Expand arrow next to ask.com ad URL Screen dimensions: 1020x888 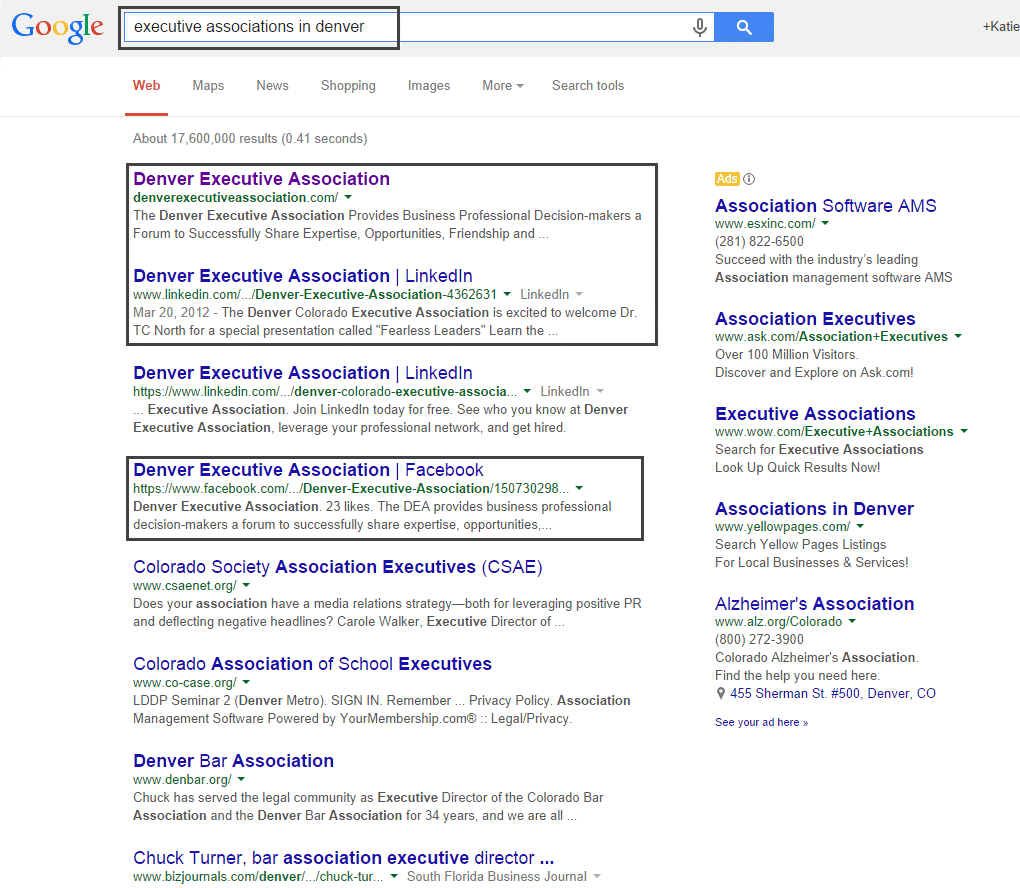(x=958, y=336)
